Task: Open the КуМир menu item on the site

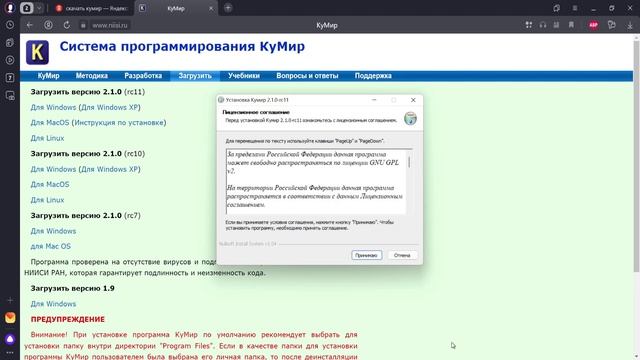Action: [x=49, y=76]
